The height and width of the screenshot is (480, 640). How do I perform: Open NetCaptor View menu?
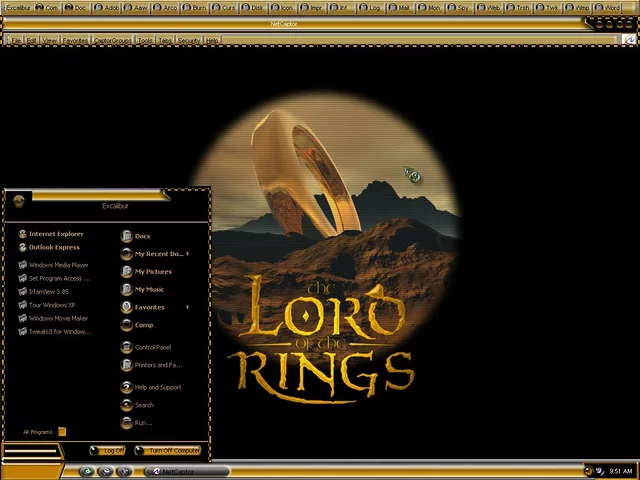click(49, 40)
